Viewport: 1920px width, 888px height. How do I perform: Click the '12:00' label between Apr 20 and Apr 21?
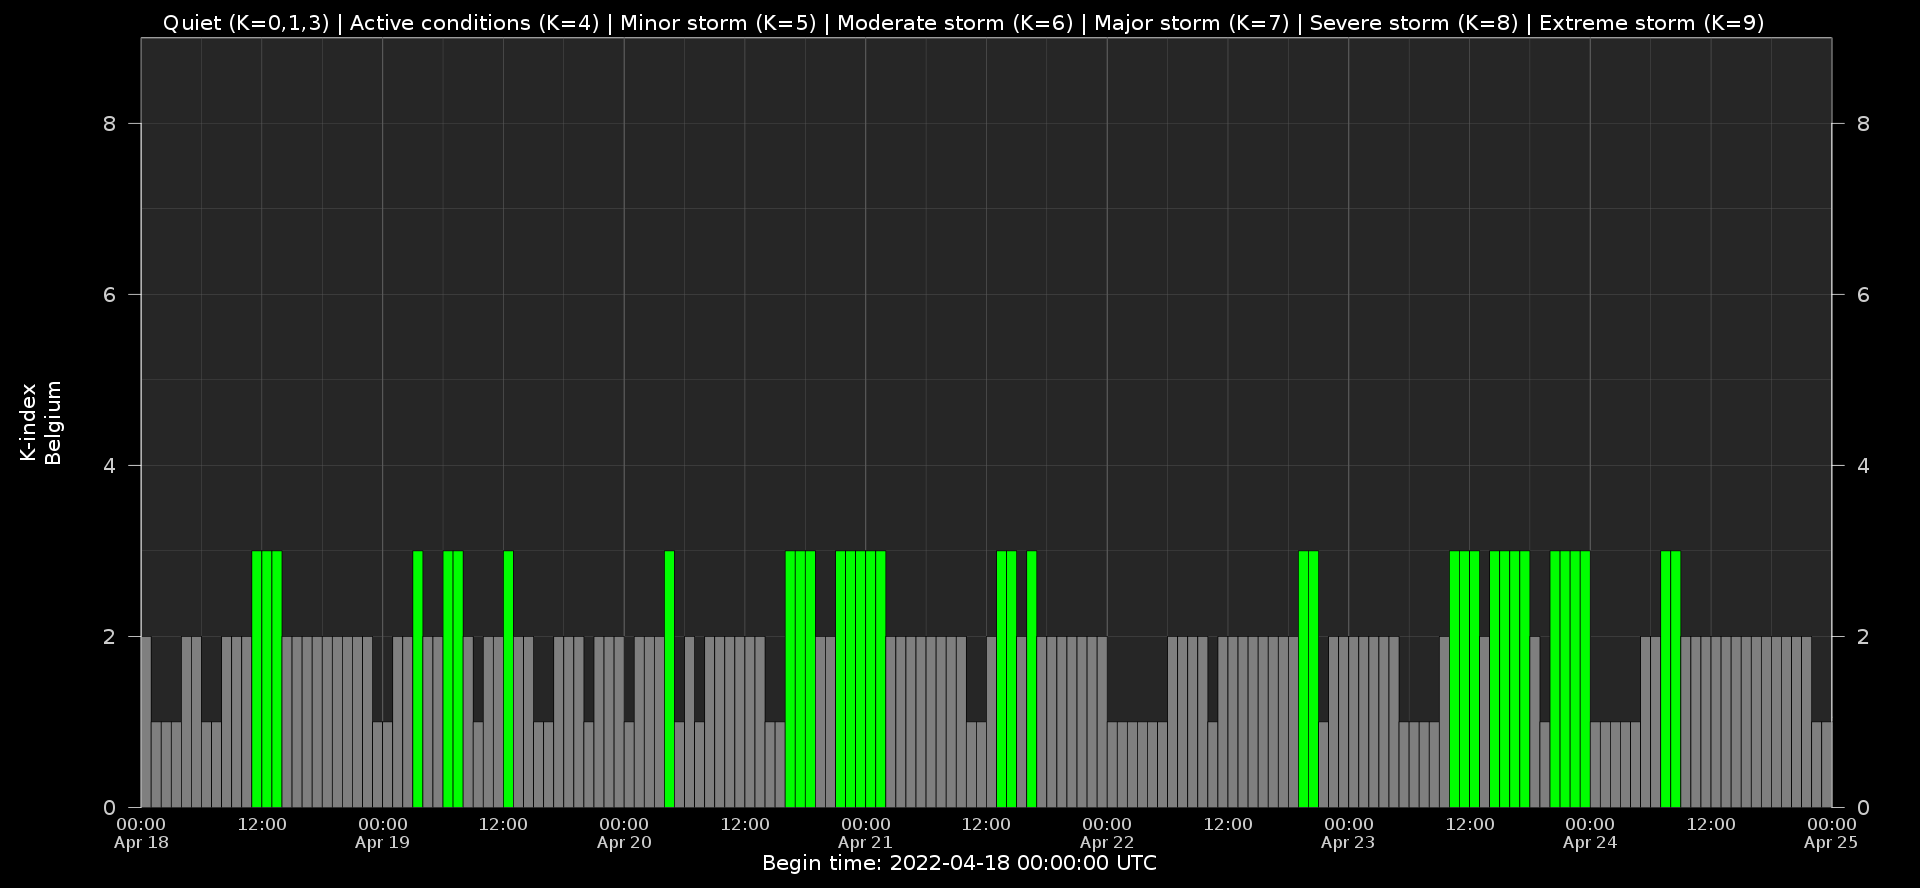coord(745,824)
